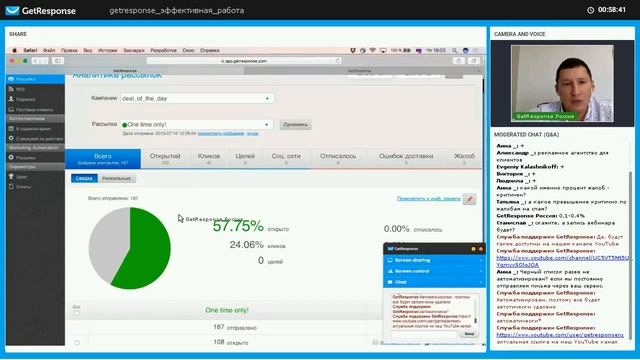
Task: Open the Файл menu
Action: click(x=49, y=50)
